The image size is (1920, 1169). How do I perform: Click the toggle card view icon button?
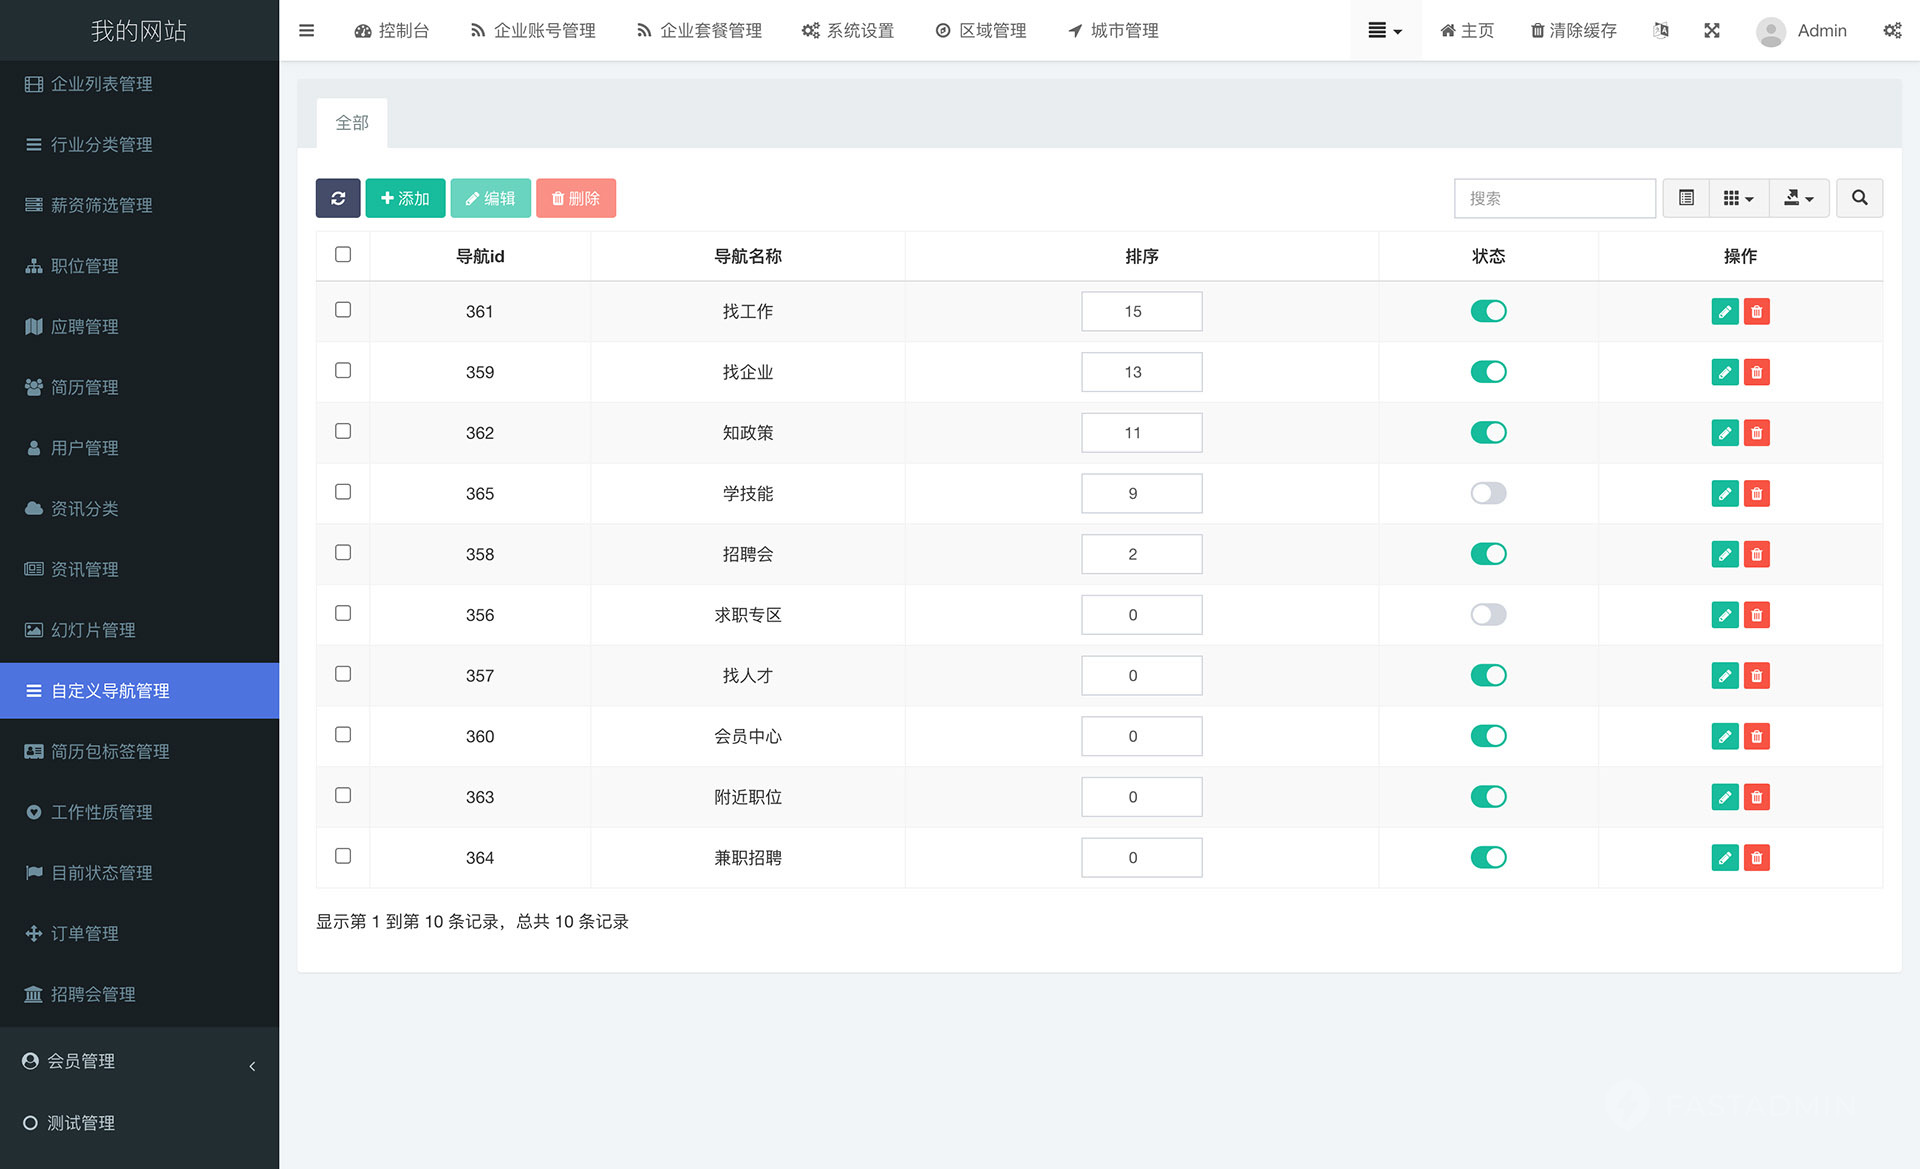point(1686,198)
